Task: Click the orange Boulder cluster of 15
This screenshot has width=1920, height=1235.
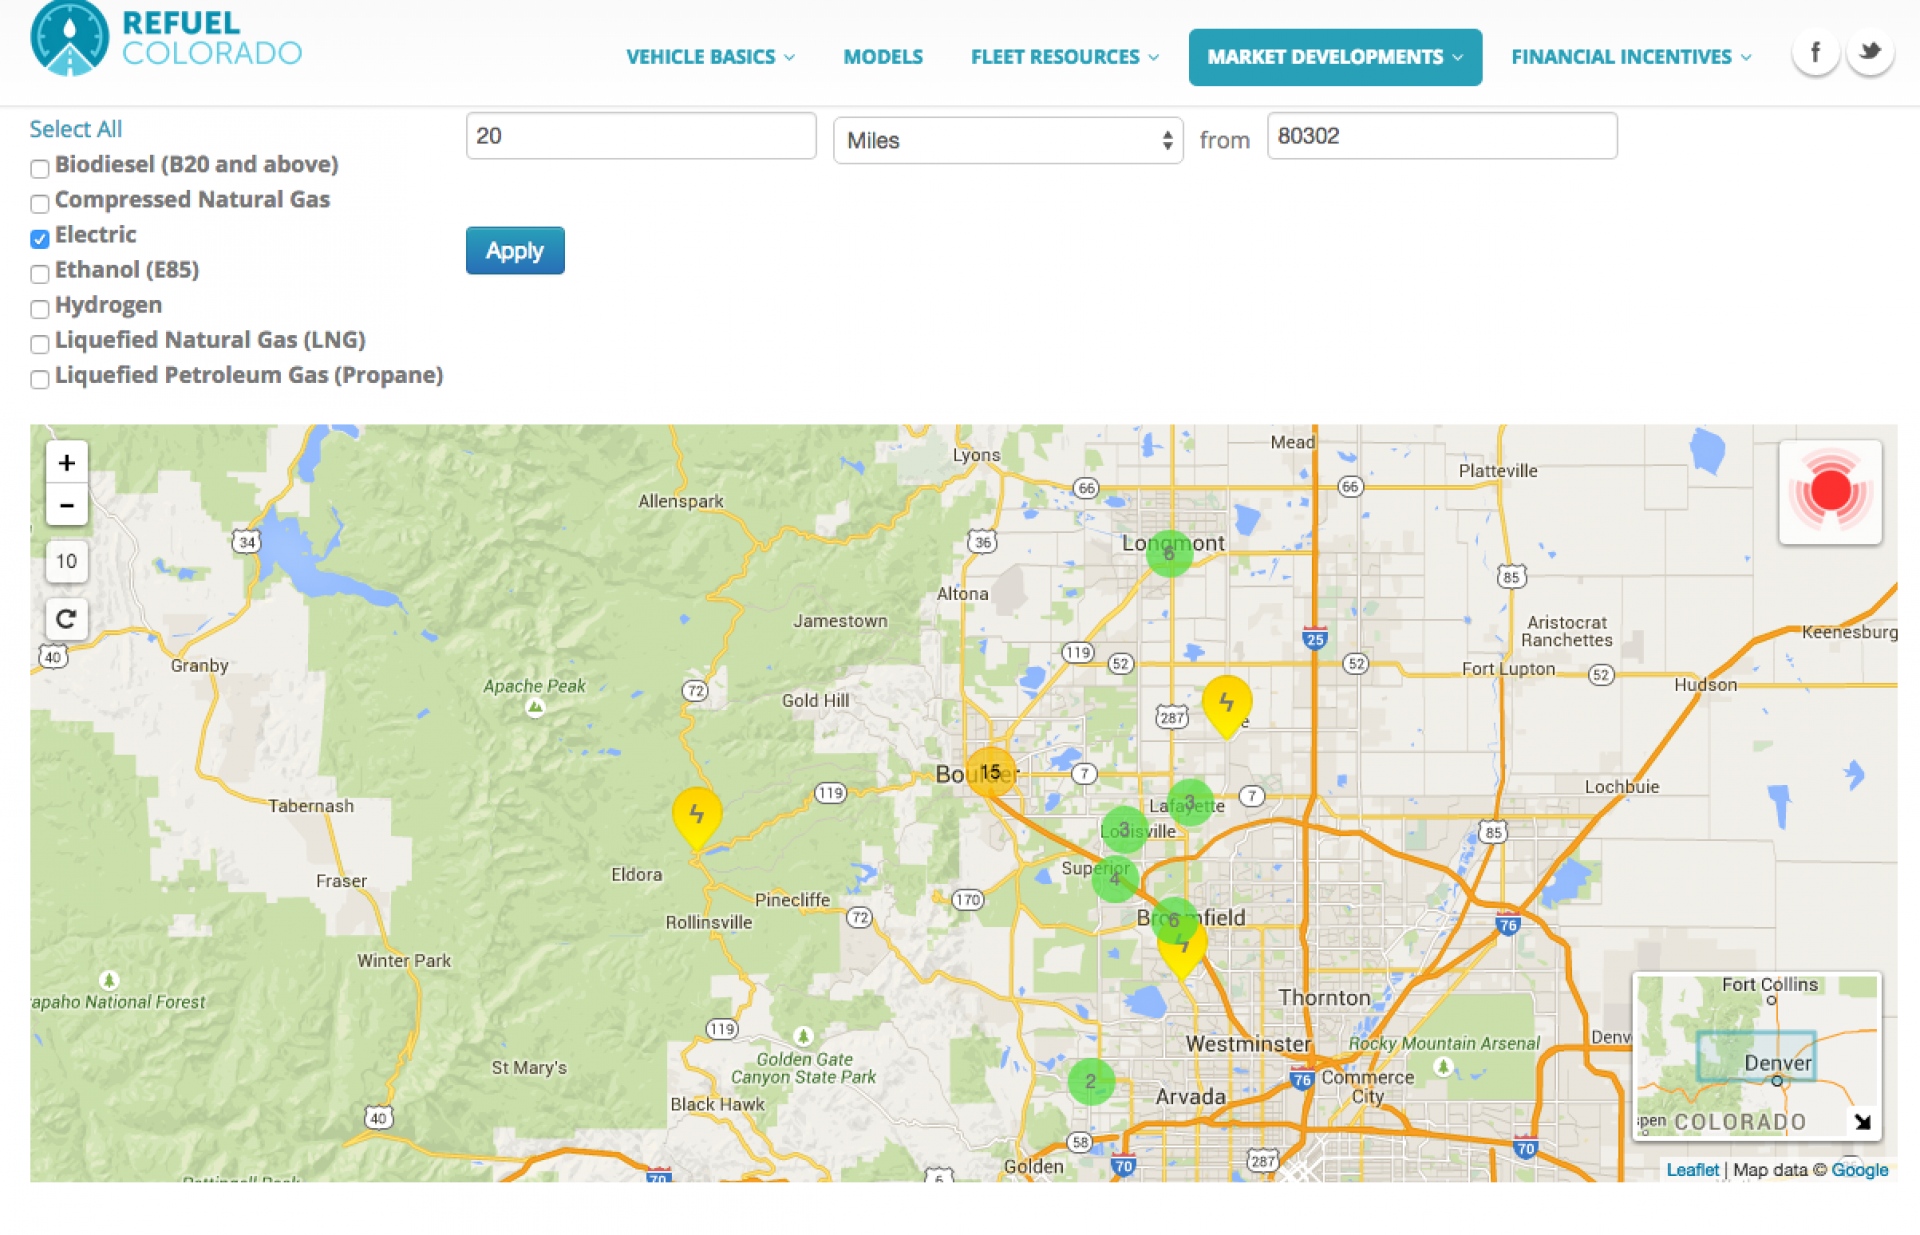Action: [990, 772]
